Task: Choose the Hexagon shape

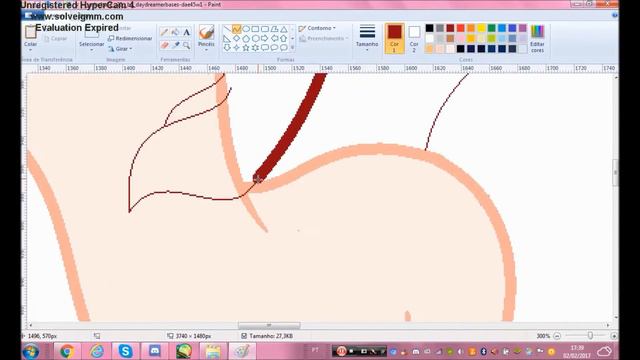Action: 255,38
